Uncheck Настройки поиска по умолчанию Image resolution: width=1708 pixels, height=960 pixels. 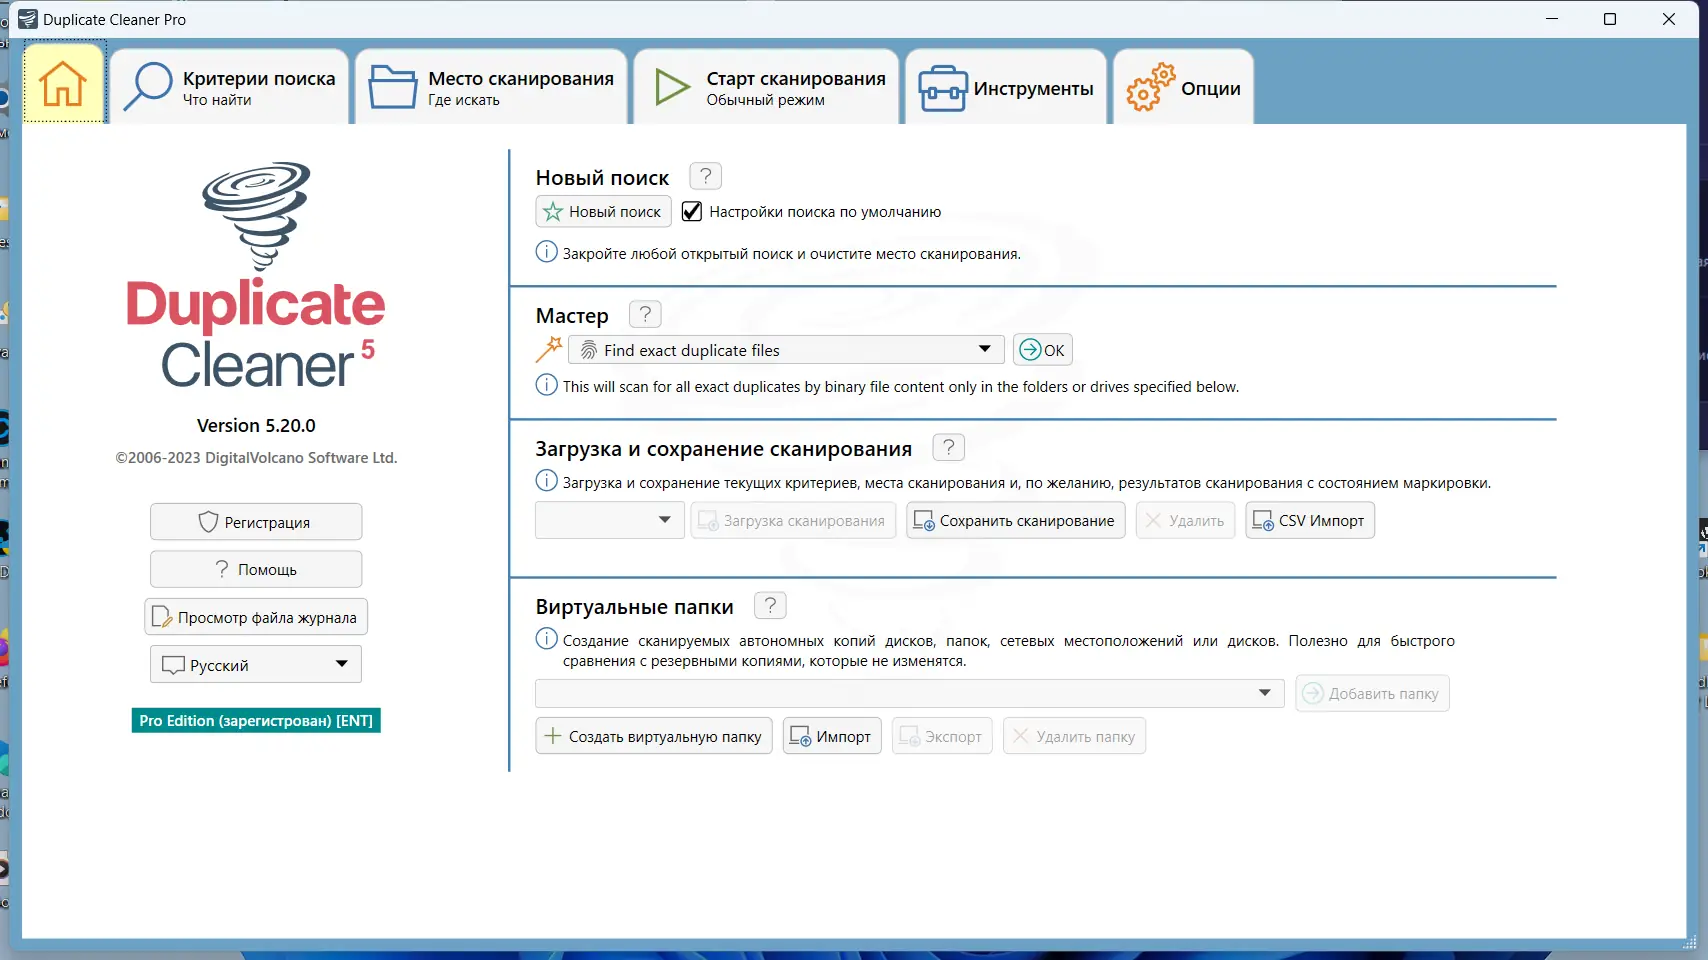coord(691,211)
